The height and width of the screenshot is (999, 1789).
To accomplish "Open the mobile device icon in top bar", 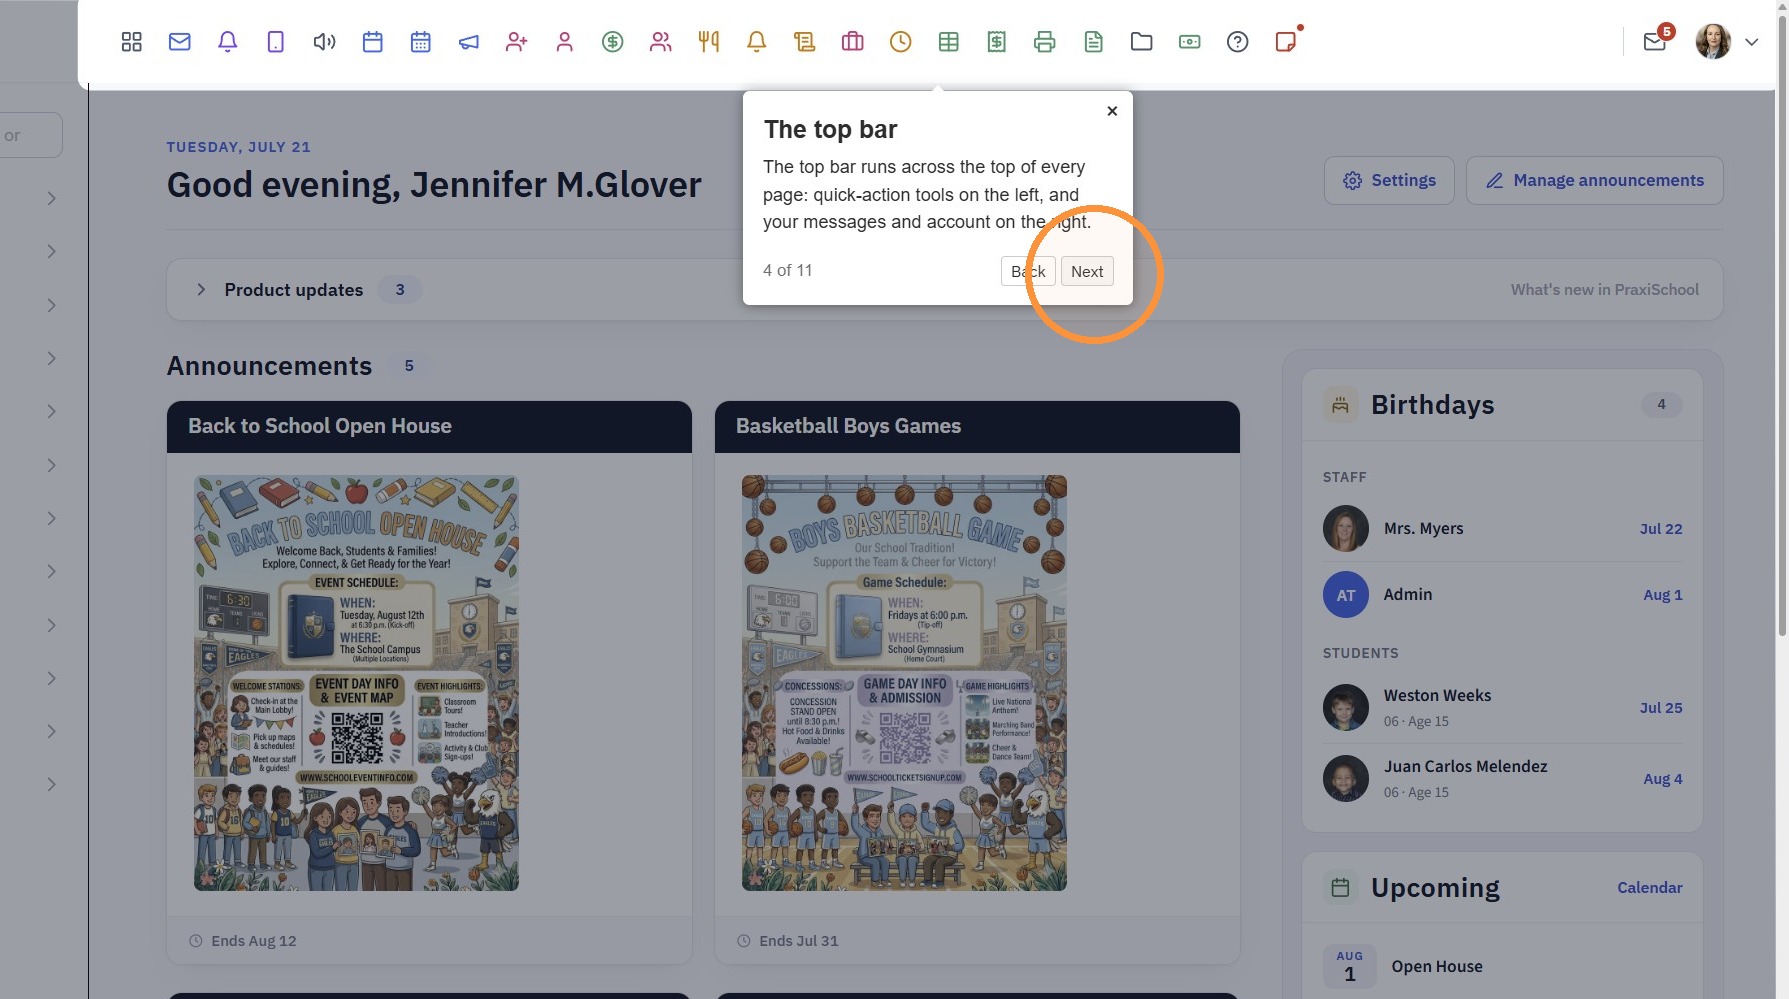I will click(276, 42).
